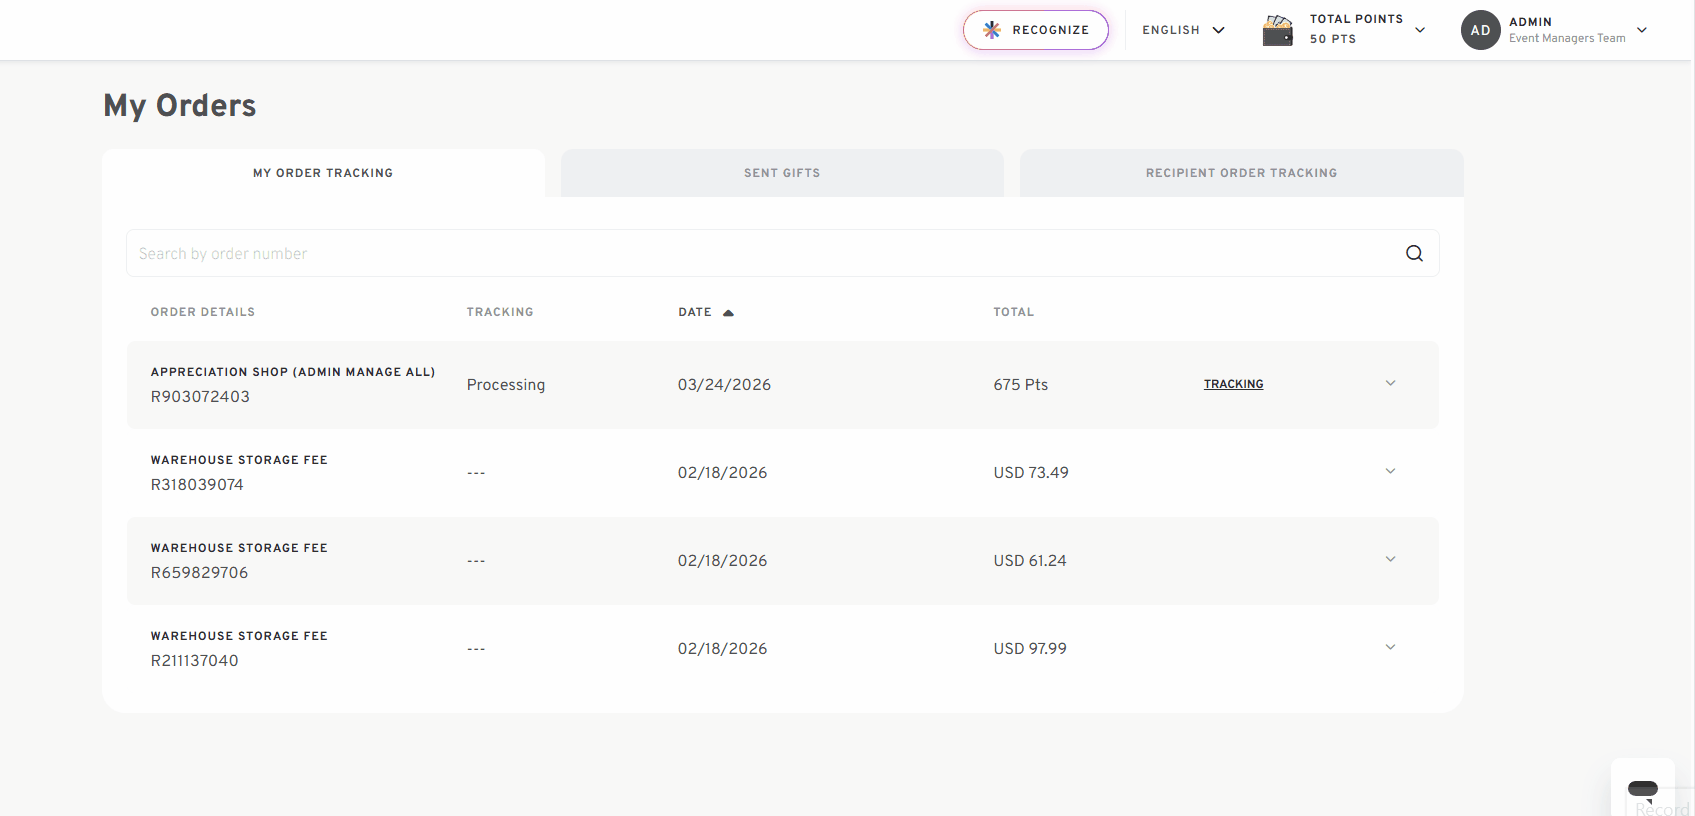Image resolution: width=1695 pixels, height=816 pixels.
Task: Select order number R211137040
Action: click(x=194, y=661)
